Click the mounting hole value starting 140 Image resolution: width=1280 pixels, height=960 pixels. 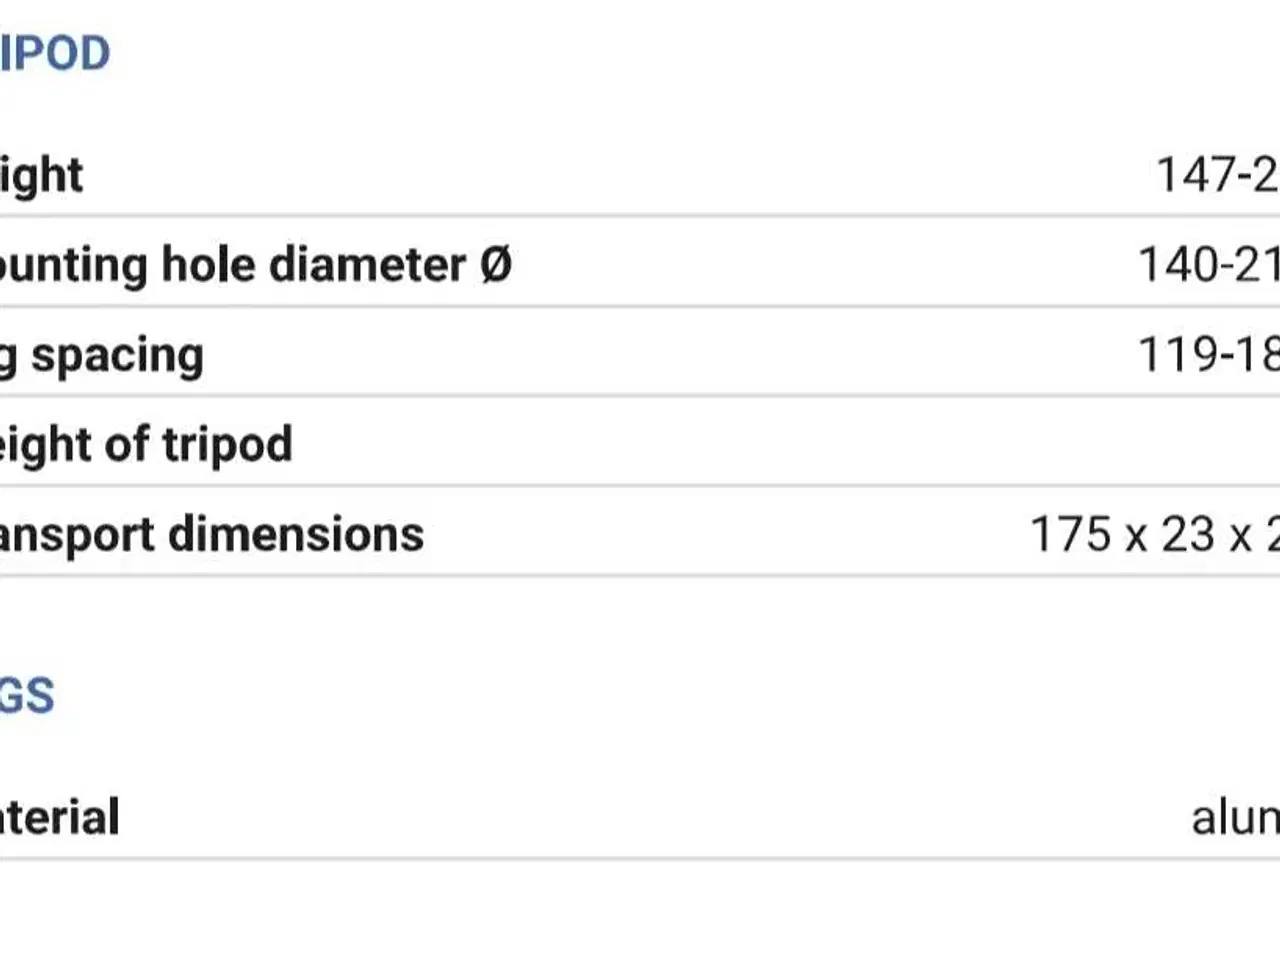click(x=1208, y=266)
